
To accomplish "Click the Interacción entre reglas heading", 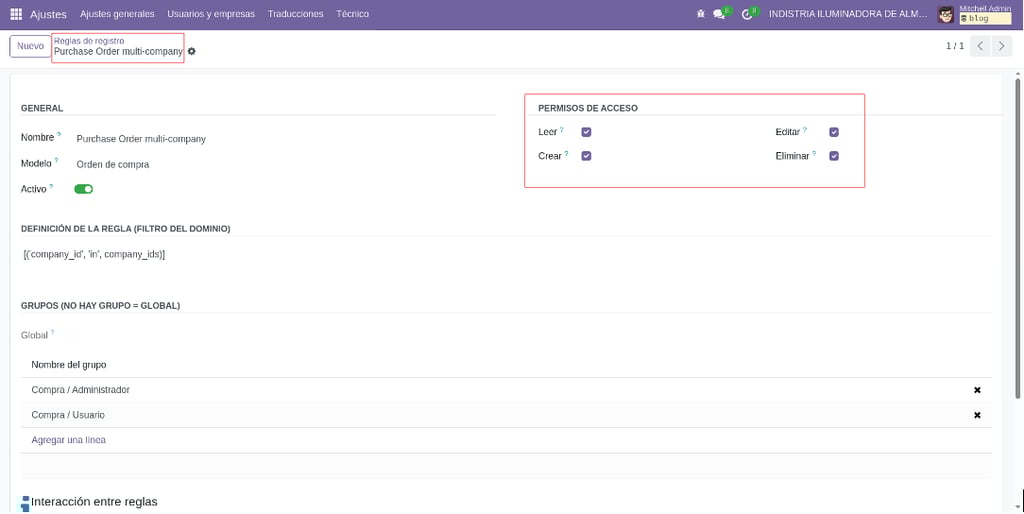I will click(x=94, y=502).
